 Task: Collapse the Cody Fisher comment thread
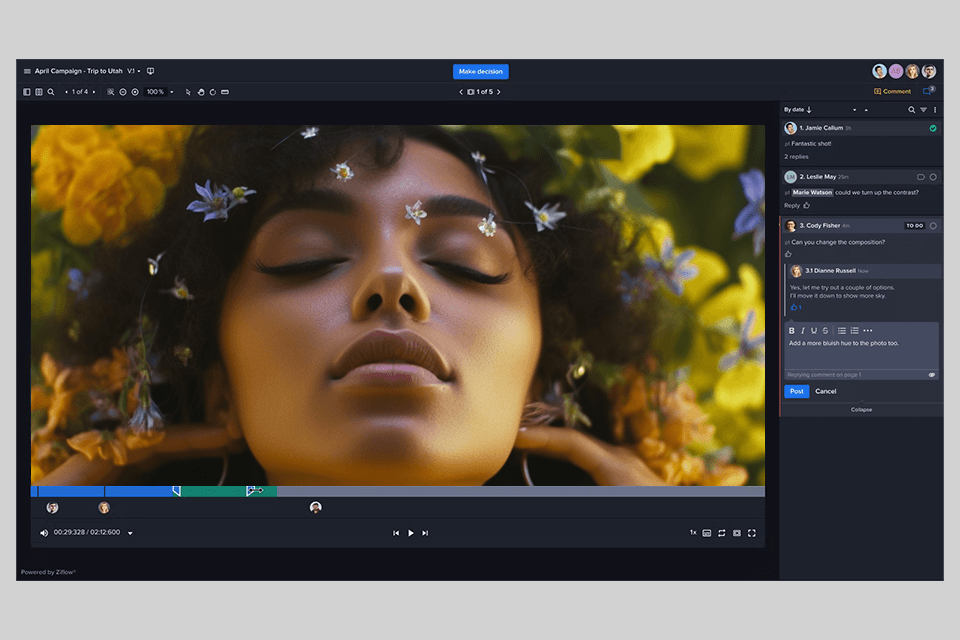pyautogui.click(x=861, y=410)
